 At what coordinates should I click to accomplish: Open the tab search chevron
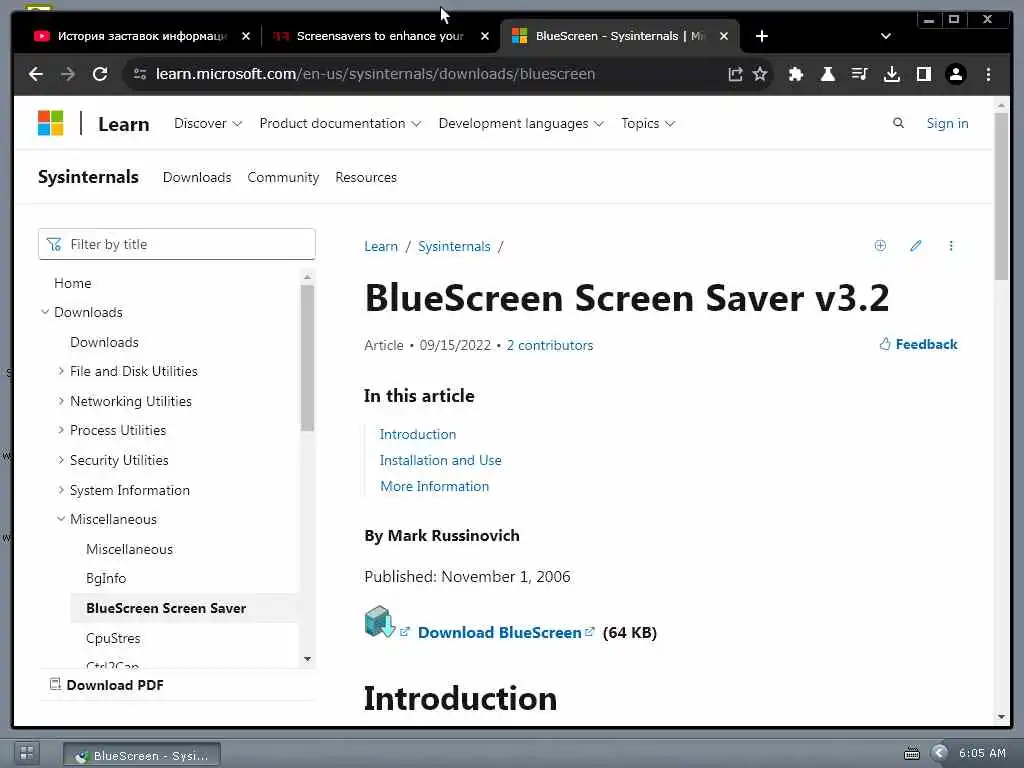click(x=886, y=36)
